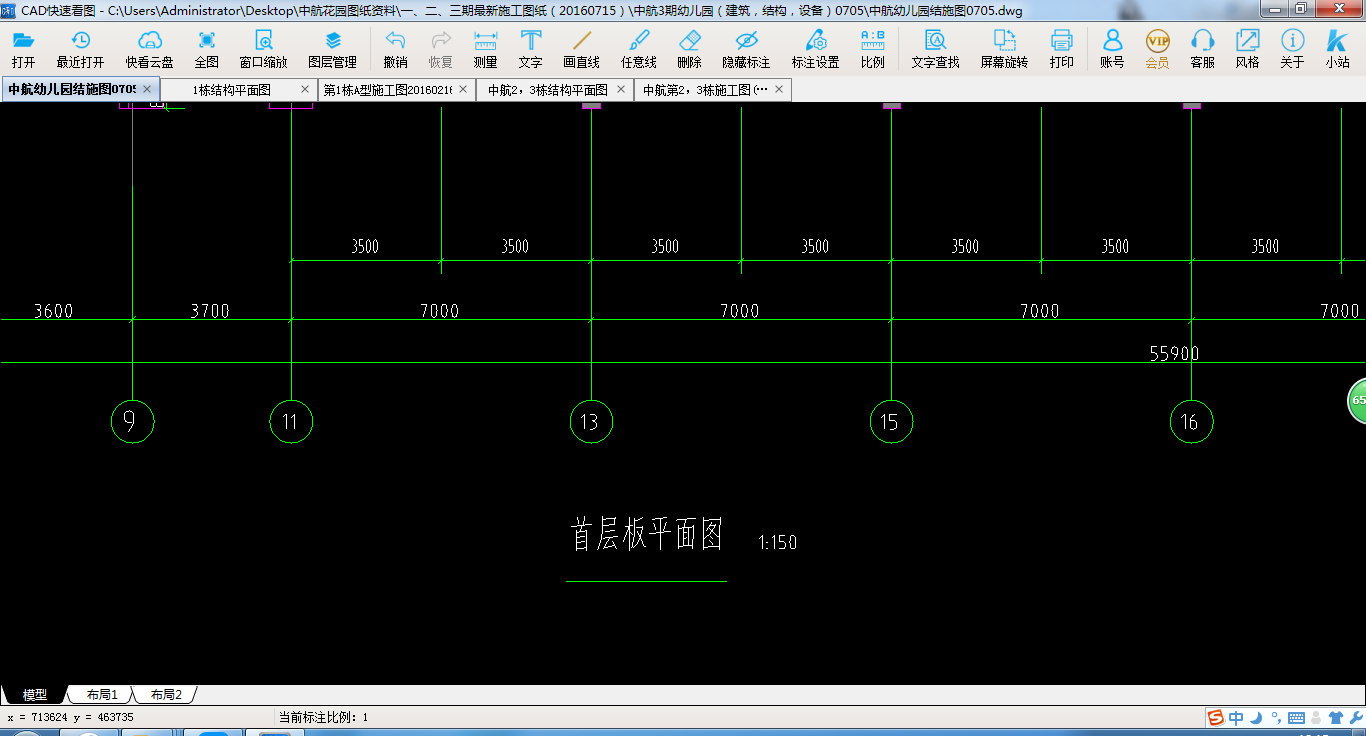Click the 首层板平面图 drawing title
This screenshot has height=736, width=1366.
point(647,535)
